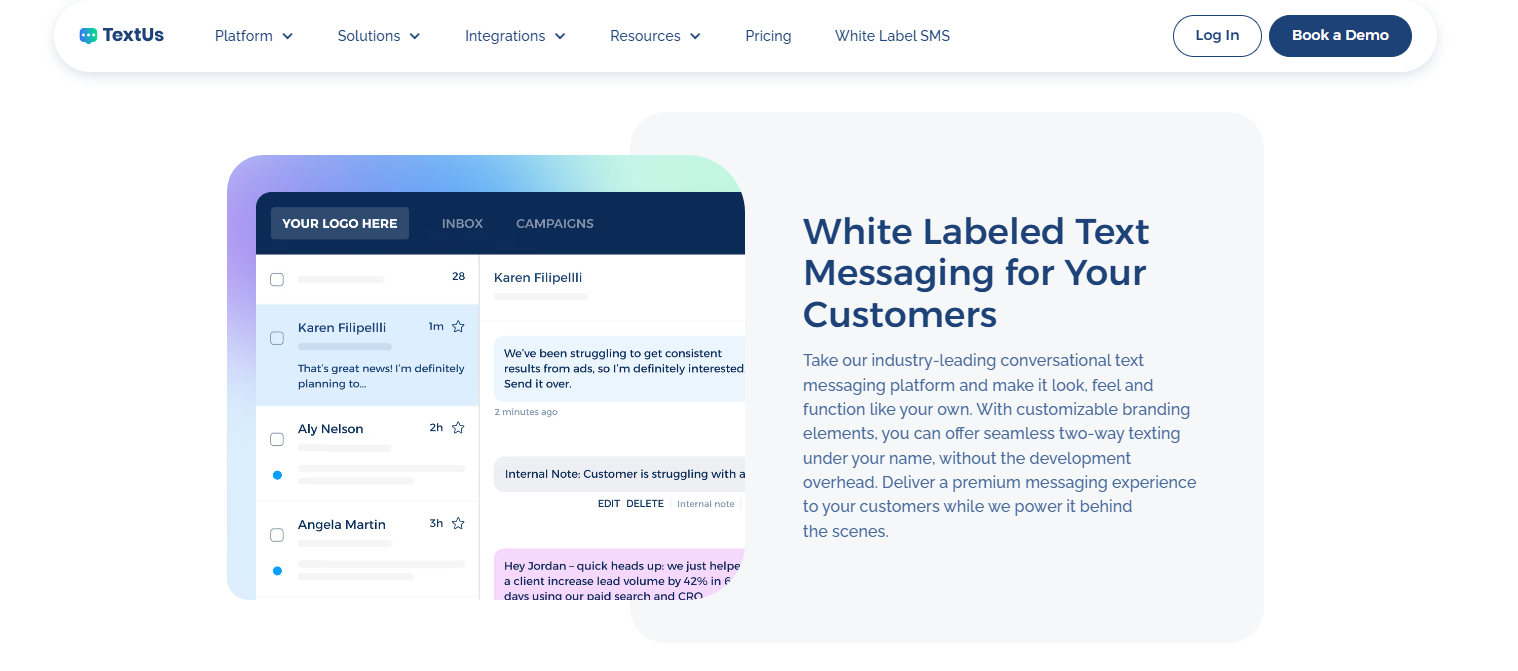Go to the Pricing page
1518x671 pixels.
(768, 36)
